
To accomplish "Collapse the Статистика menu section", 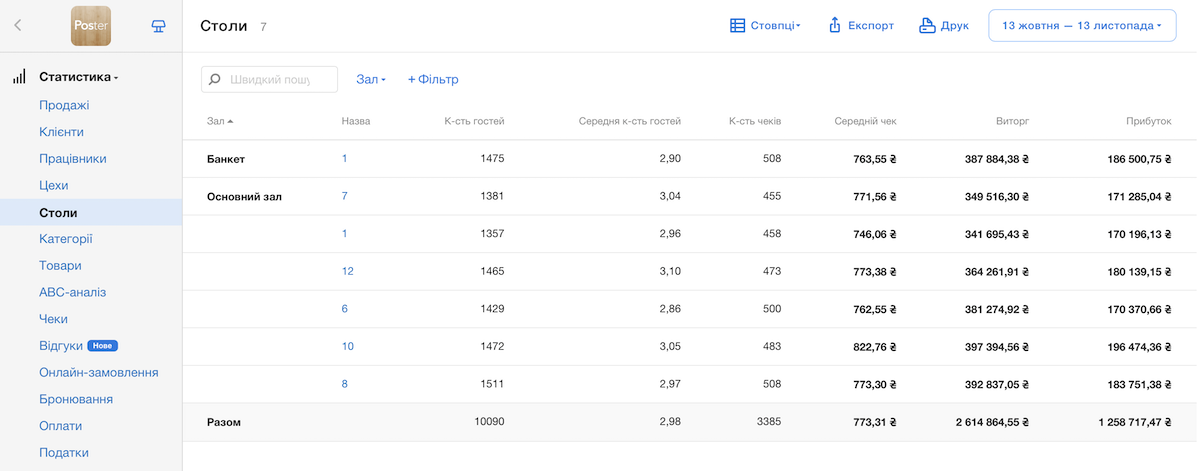I will [78, 77].
